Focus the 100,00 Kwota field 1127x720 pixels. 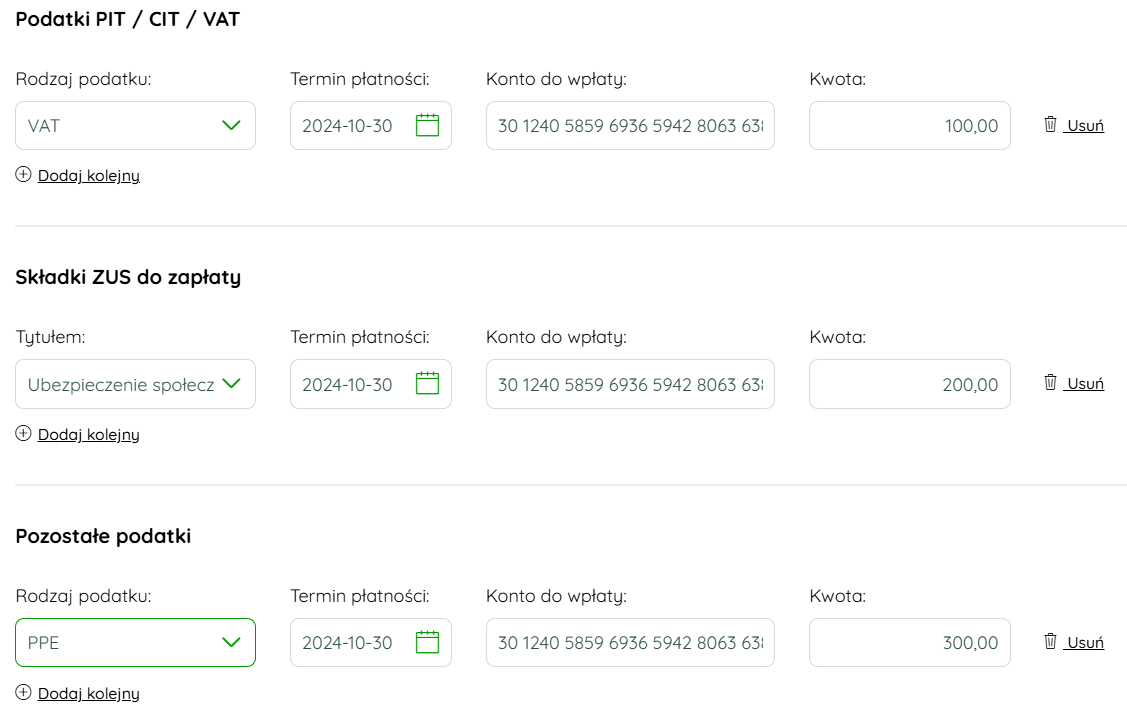pyautogui.click(x=910, y=126)
